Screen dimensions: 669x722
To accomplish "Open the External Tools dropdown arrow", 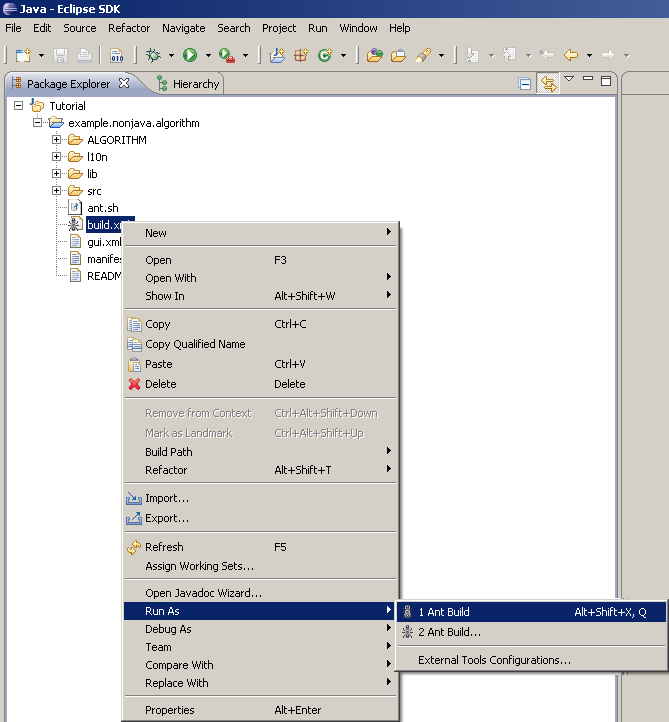I will pos(245,56).
